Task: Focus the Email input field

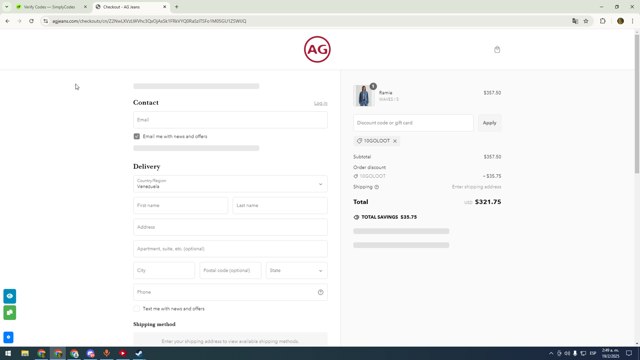Action: 230,120
